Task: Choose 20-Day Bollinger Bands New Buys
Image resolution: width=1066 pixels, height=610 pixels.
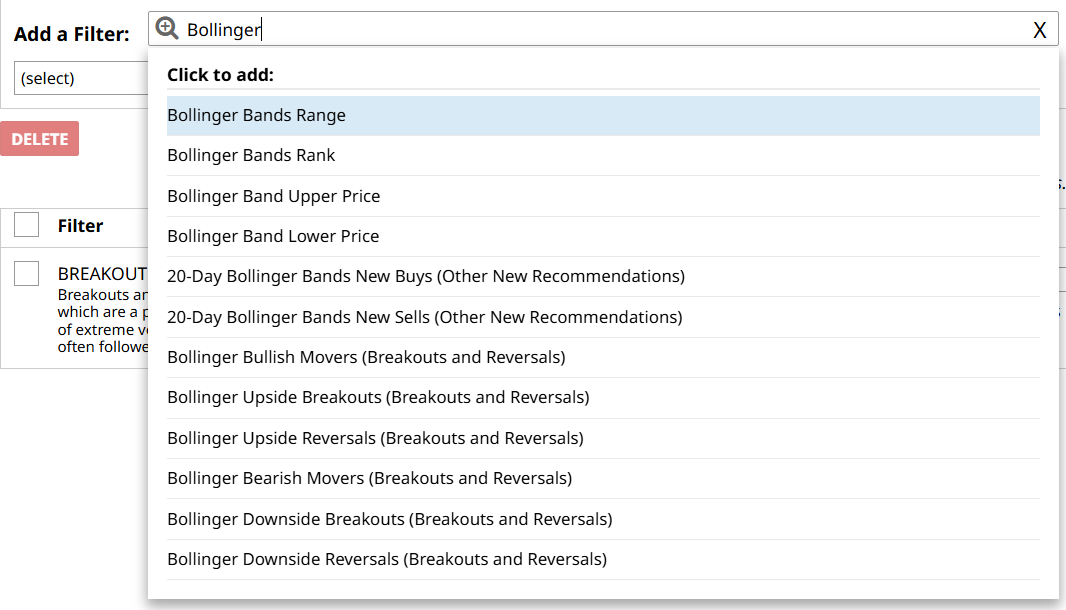Action: [x=425, y=276]
